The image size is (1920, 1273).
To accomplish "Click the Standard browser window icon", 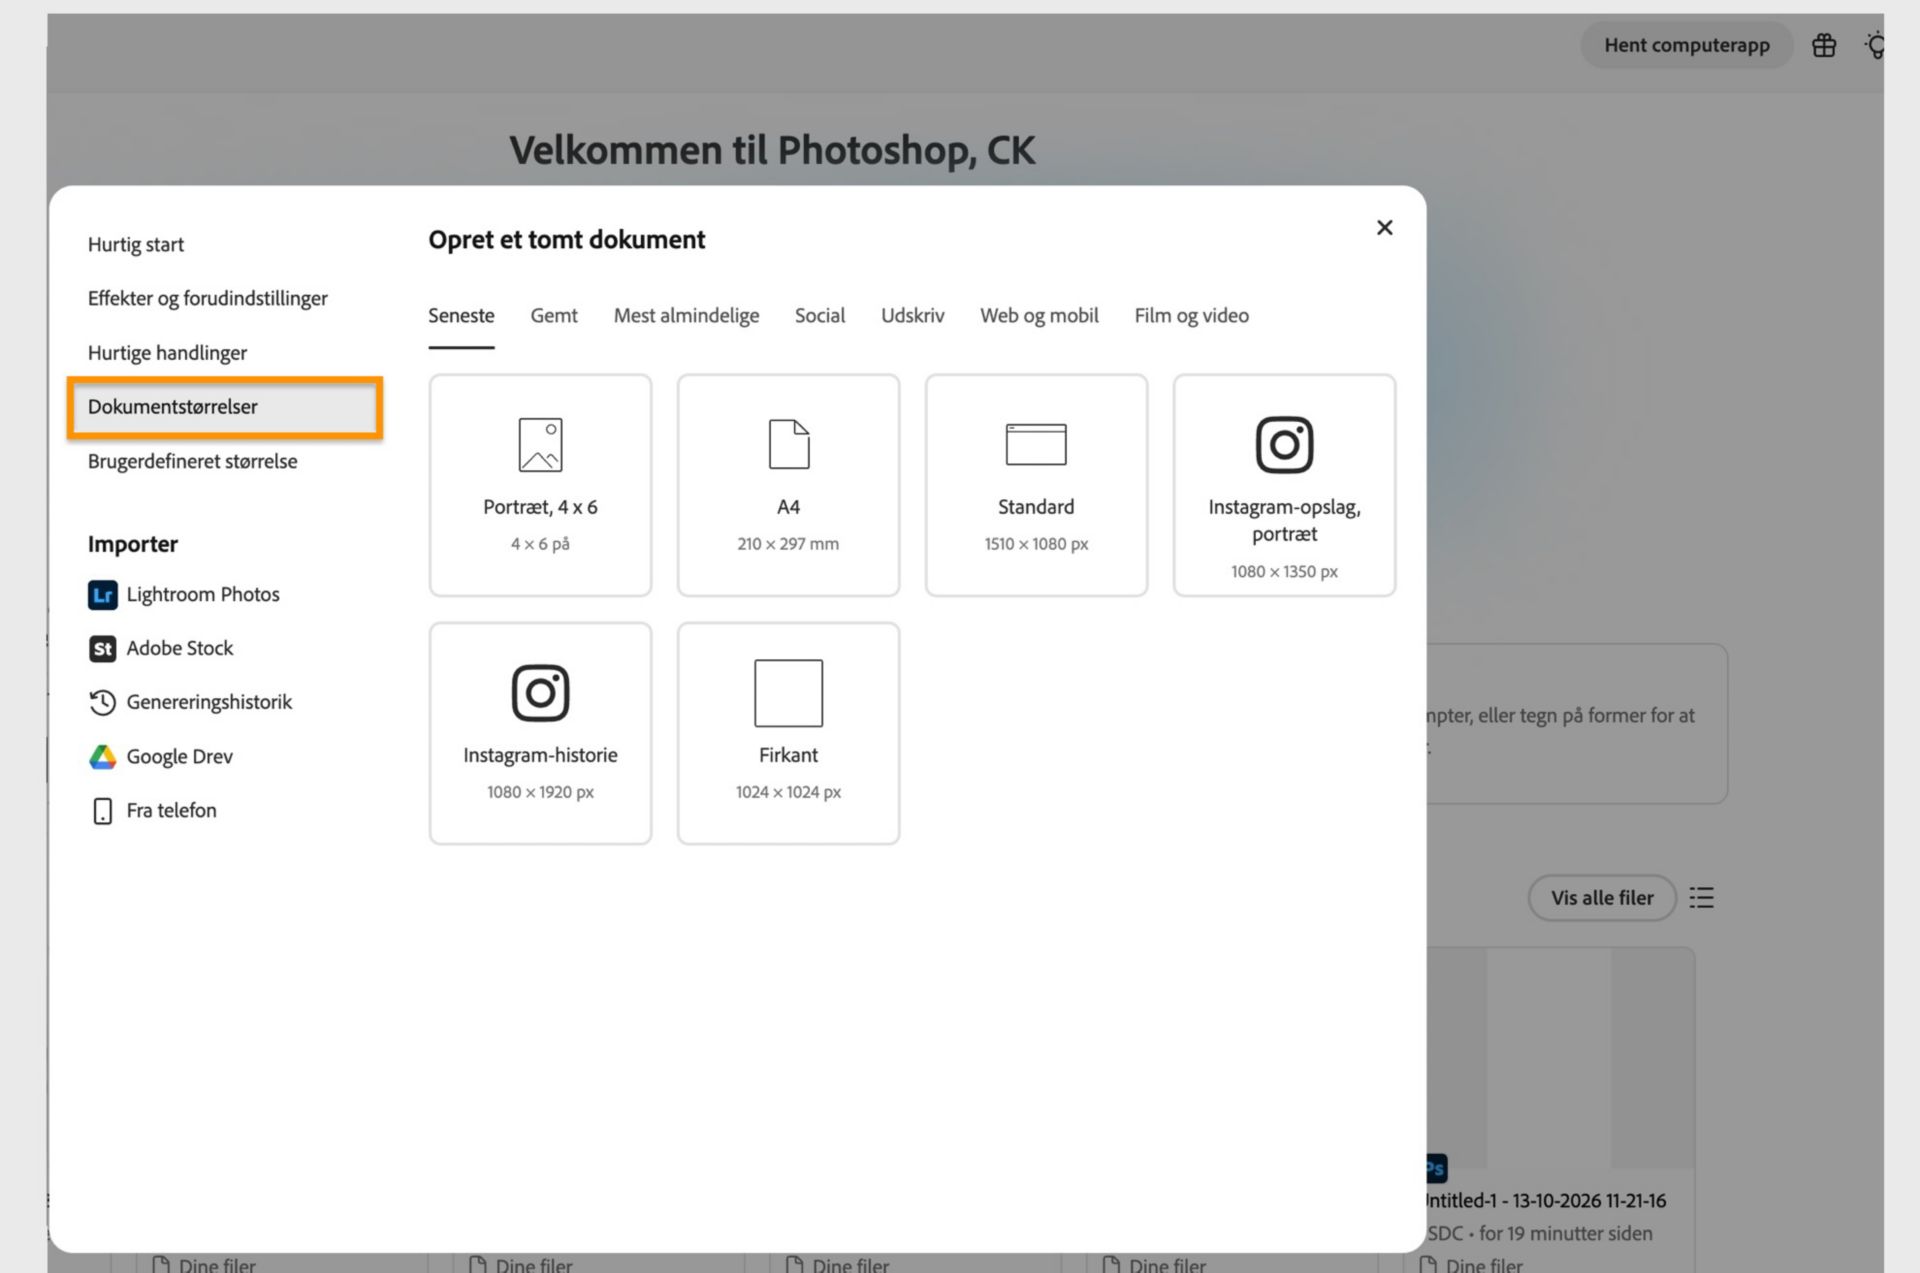I will pyautogui.click(x=1036, y=444).
